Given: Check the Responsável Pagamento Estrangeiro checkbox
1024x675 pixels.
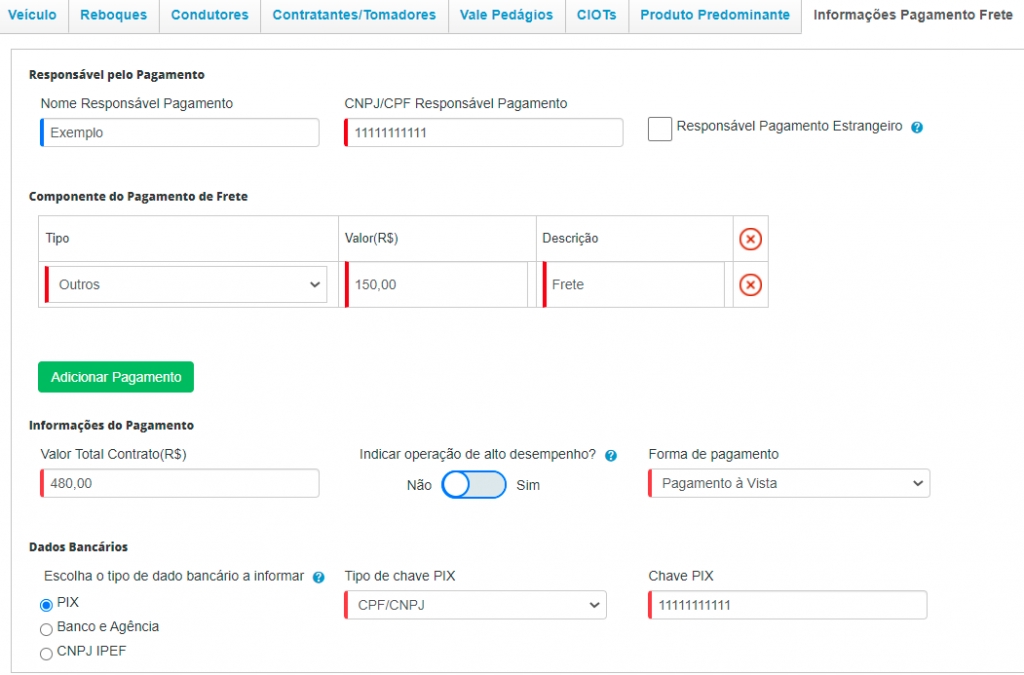Looking at the screenshot, I should coord(660,129).
